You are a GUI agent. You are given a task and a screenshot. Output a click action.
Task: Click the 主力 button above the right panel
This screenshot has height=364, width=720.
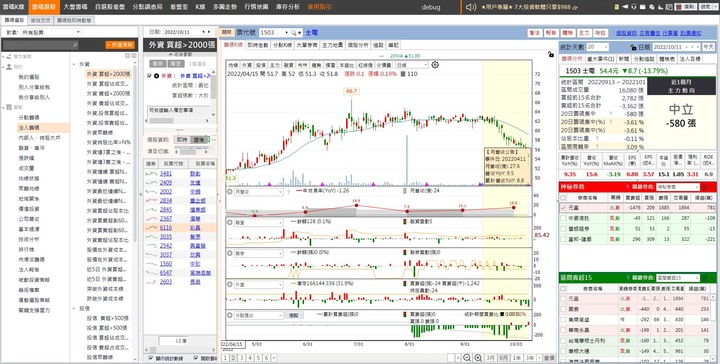[x=584, y=33]
